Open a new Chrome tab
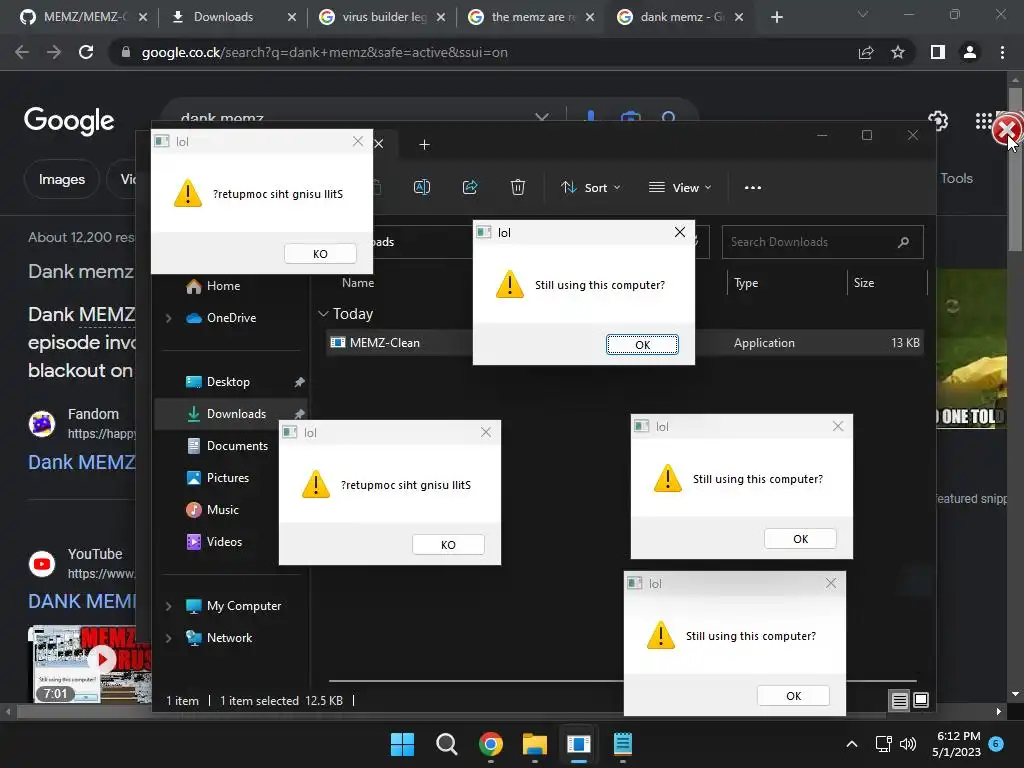The image size is (1024, 768). click(776, 17)
